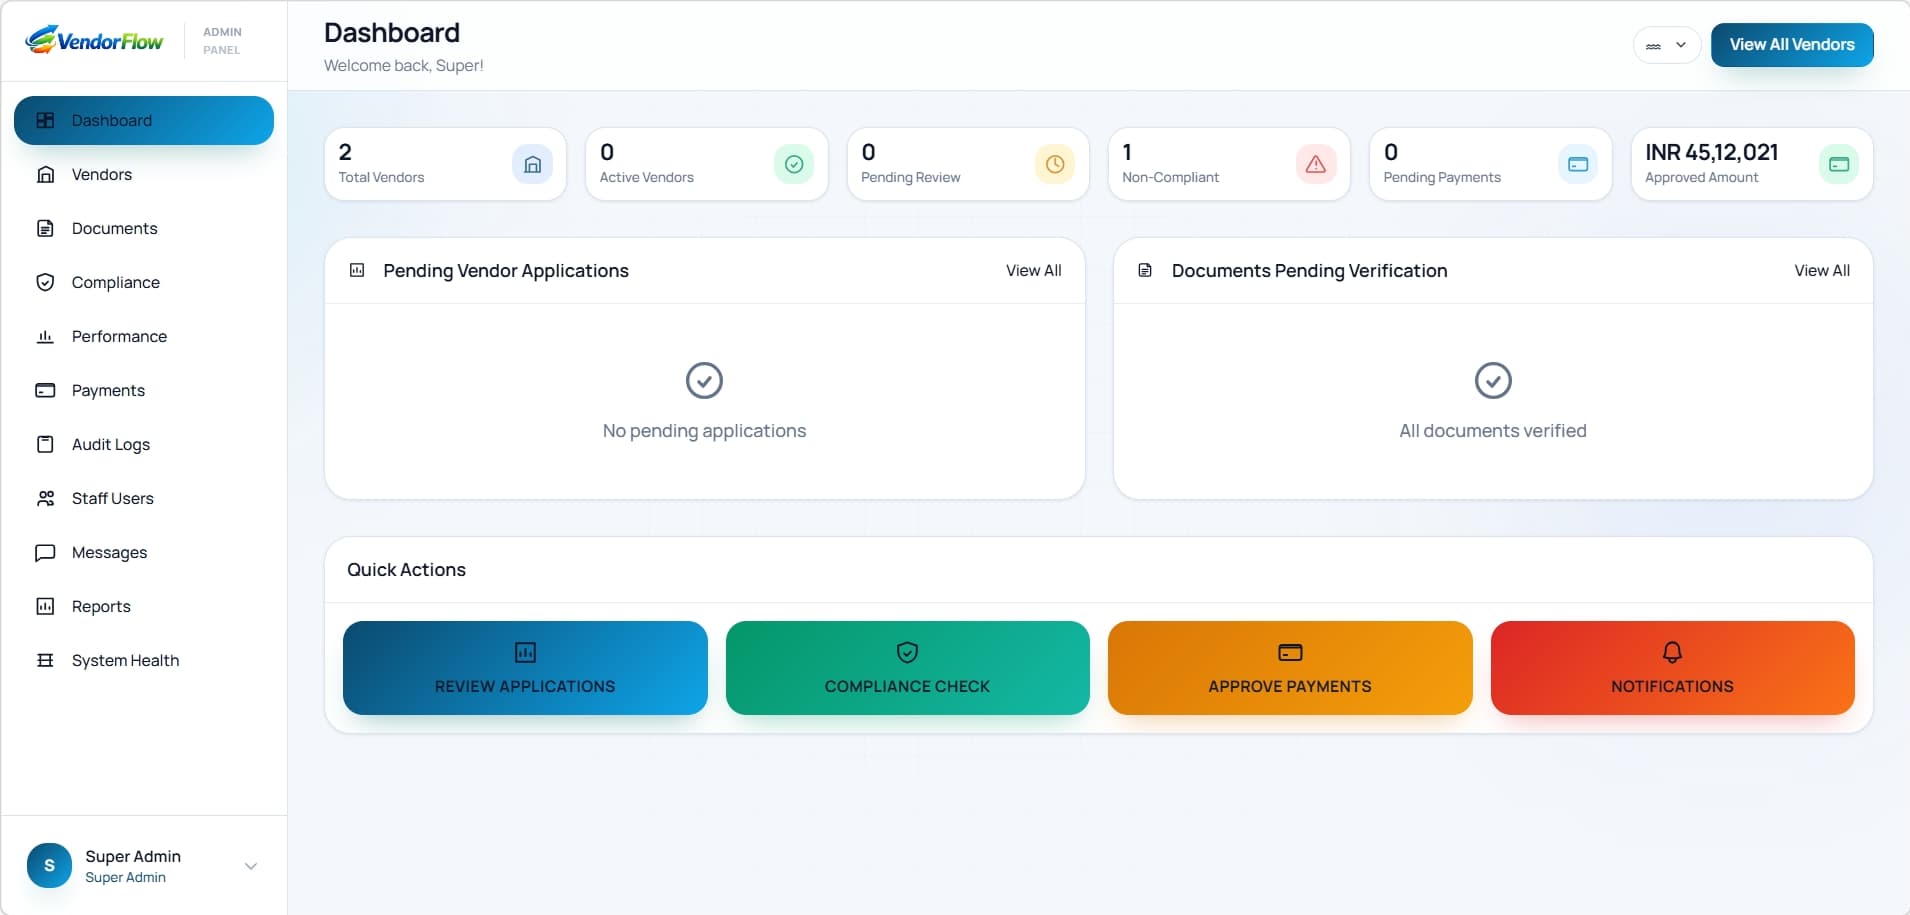Click the Approve Payments gradient action card

point(1289,668)
